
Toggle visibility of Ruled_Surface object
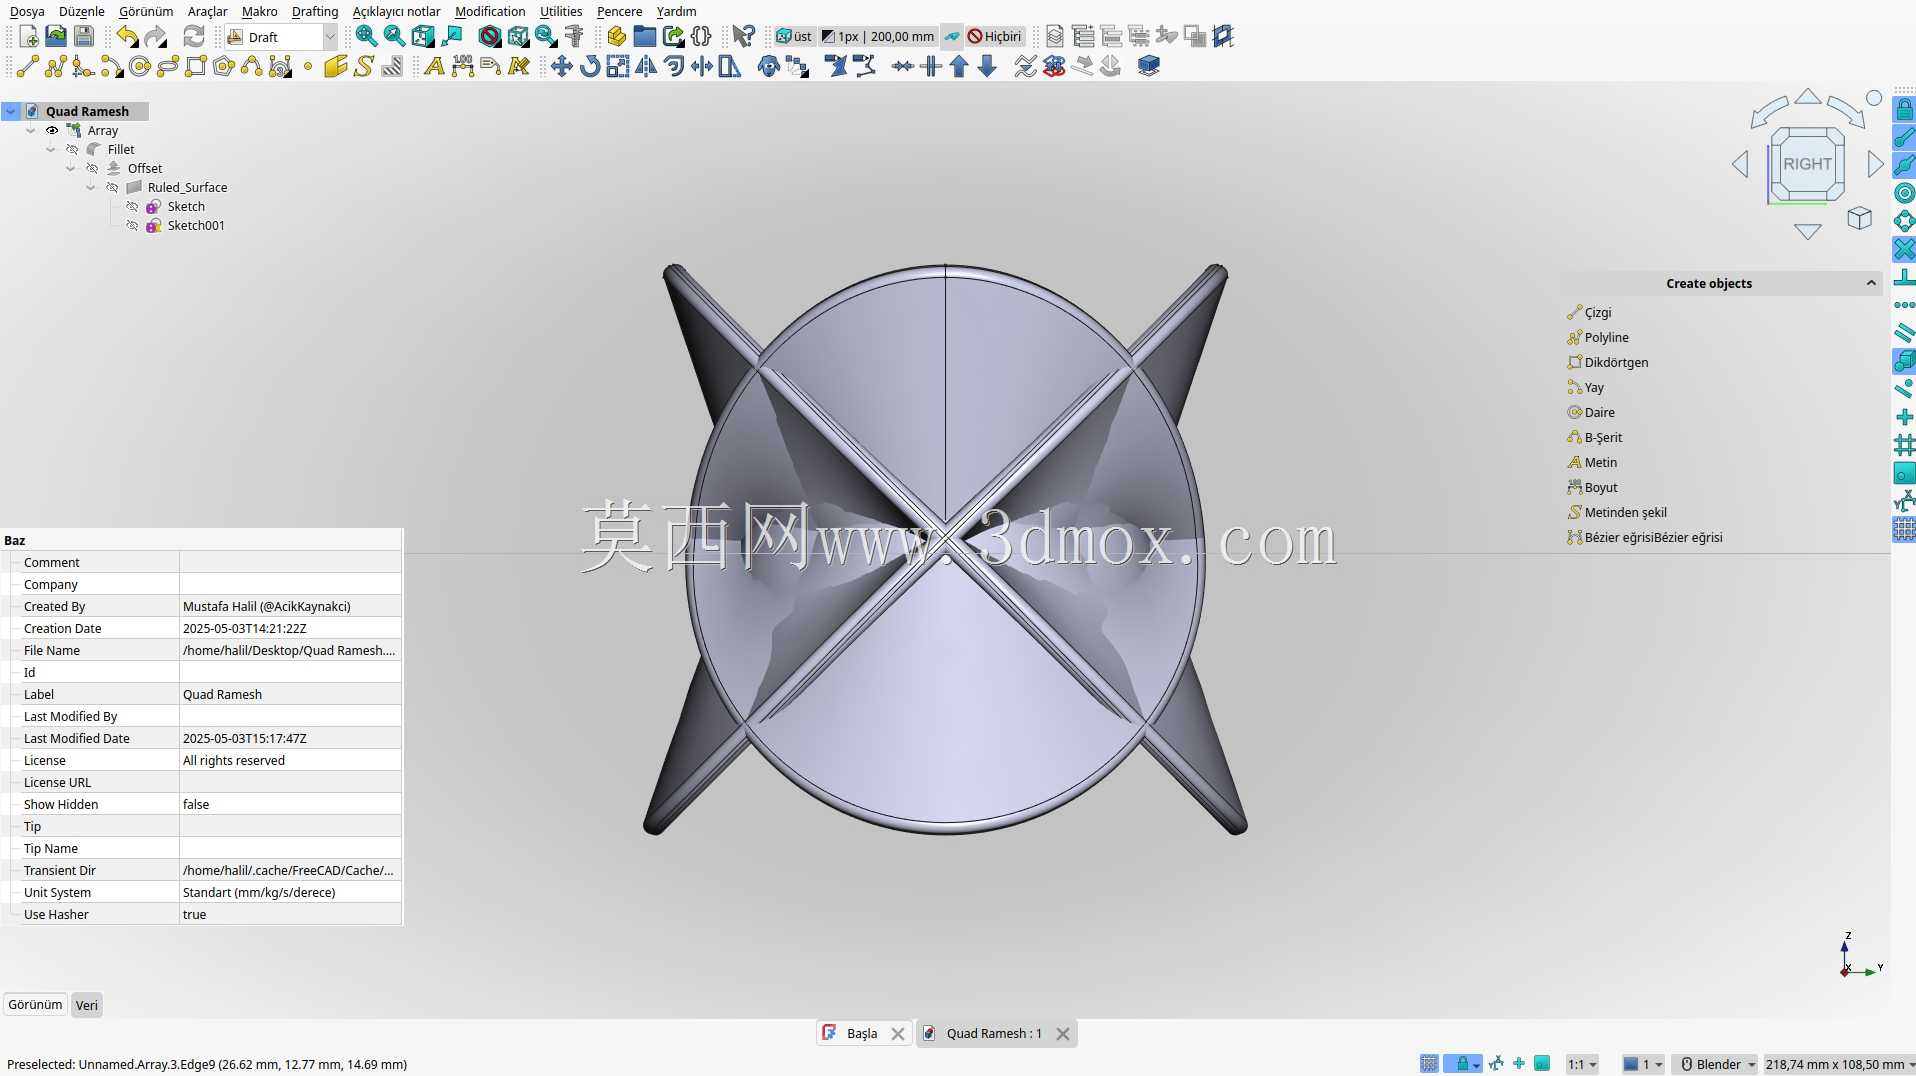click(x=112, y=188)
